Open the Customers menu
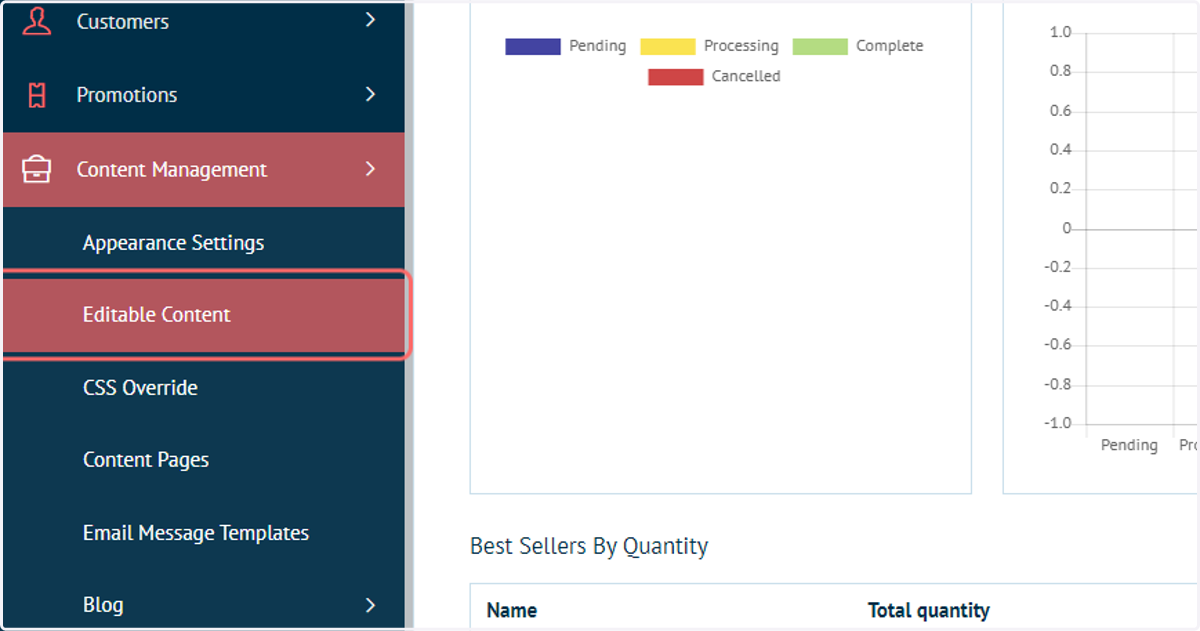This screenshot has width=1200, height=631. [x=204, y=20]
